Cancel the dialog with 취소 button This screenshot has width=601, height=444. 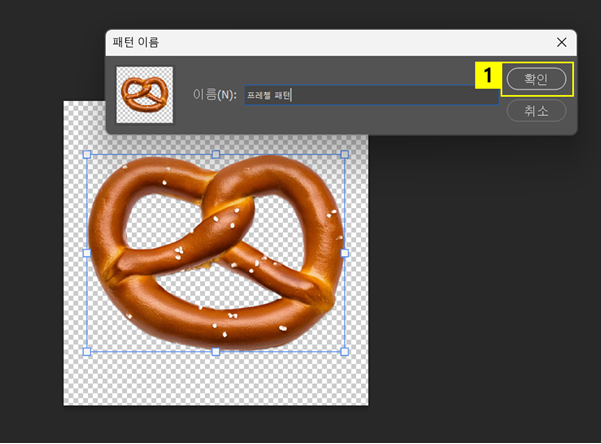click(x=536, y=111)
